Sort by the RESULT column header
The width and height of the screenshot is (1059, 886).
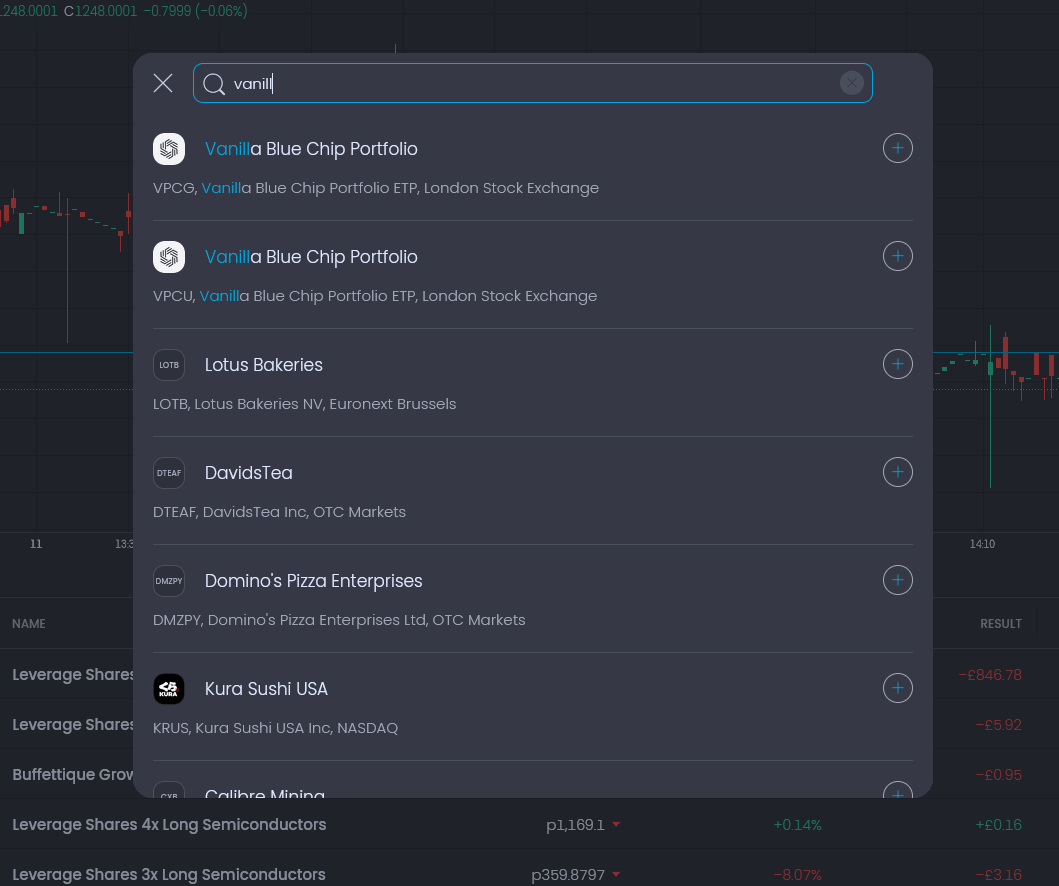(x=1000, y=623)
